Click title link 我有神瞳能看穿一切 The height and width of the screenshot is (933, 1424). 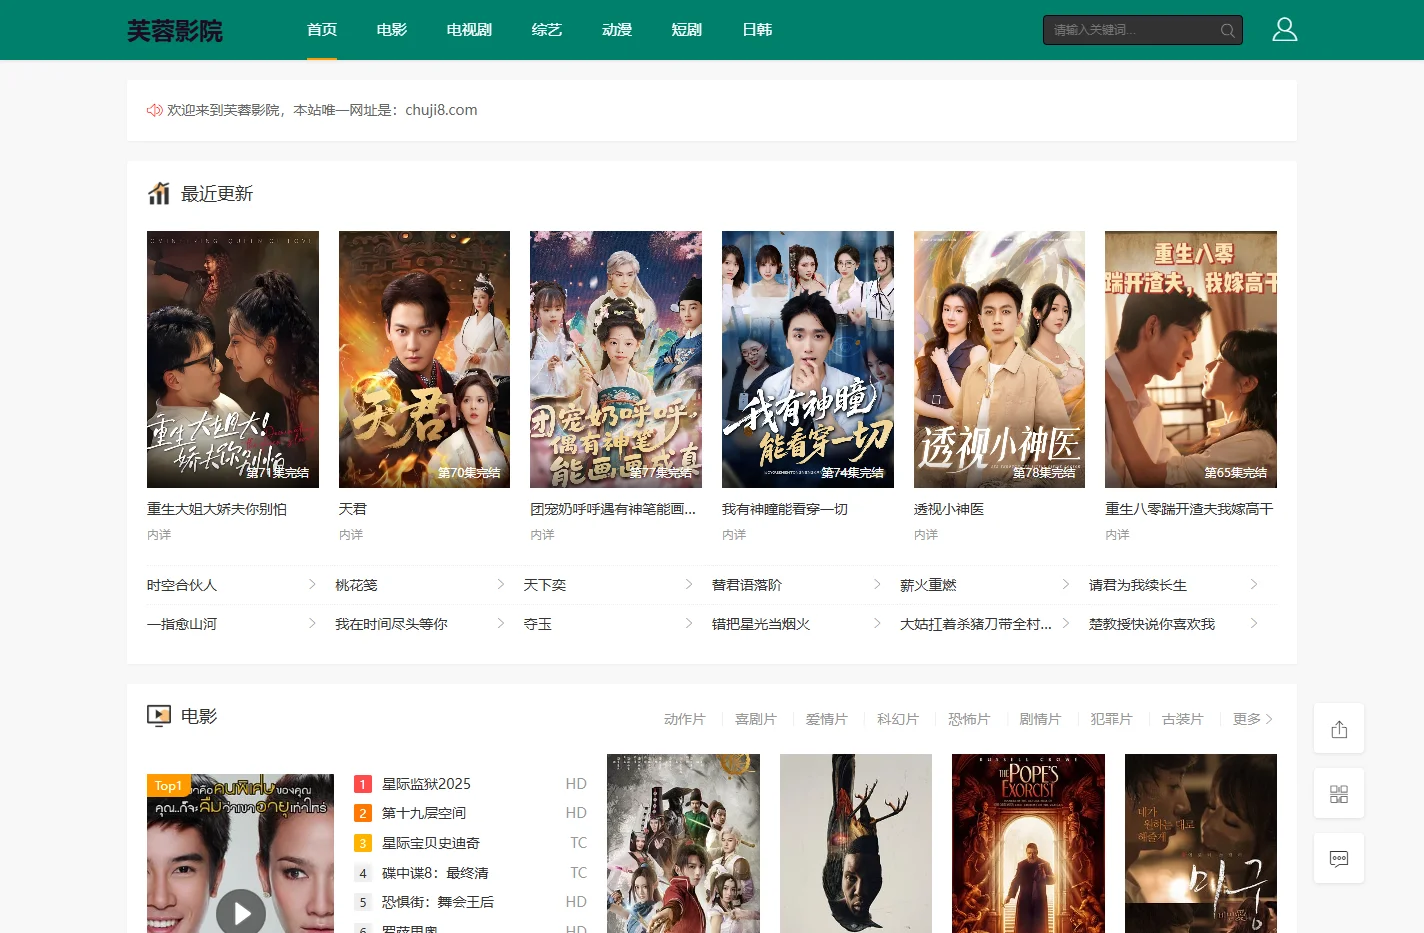tap(785, 509)
